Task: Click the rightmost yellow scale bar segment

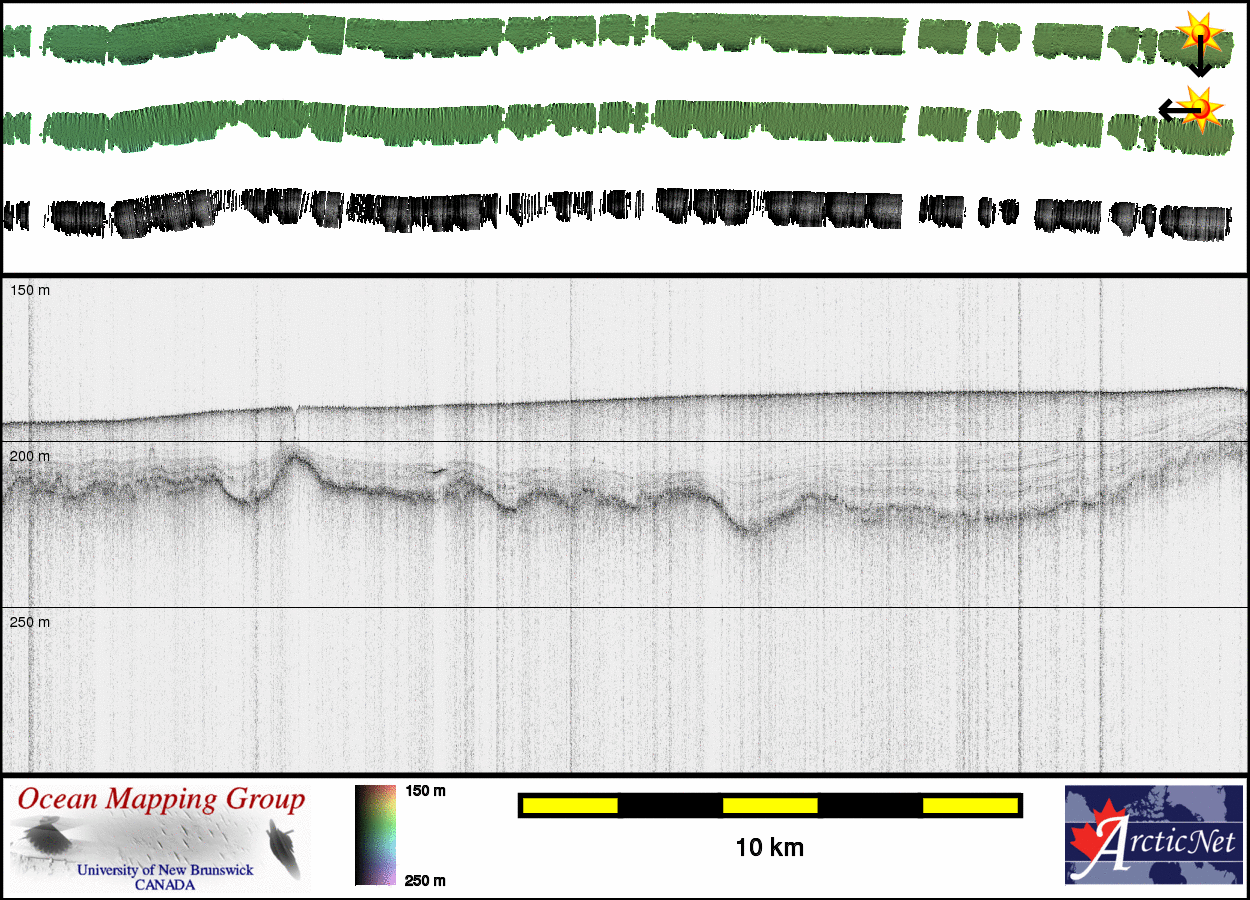Action: point(969,805)
